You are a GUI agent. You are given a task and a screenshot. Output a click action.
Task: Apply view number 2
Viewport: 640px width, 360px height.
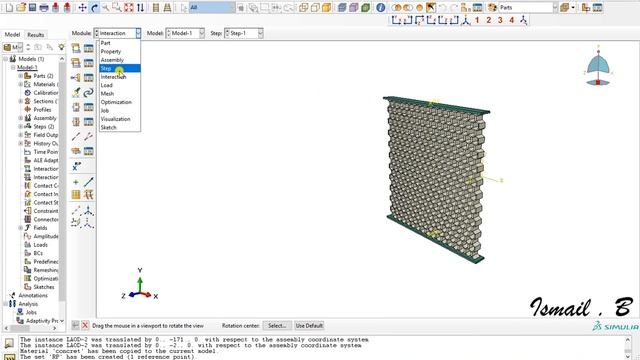click(488, 20)
